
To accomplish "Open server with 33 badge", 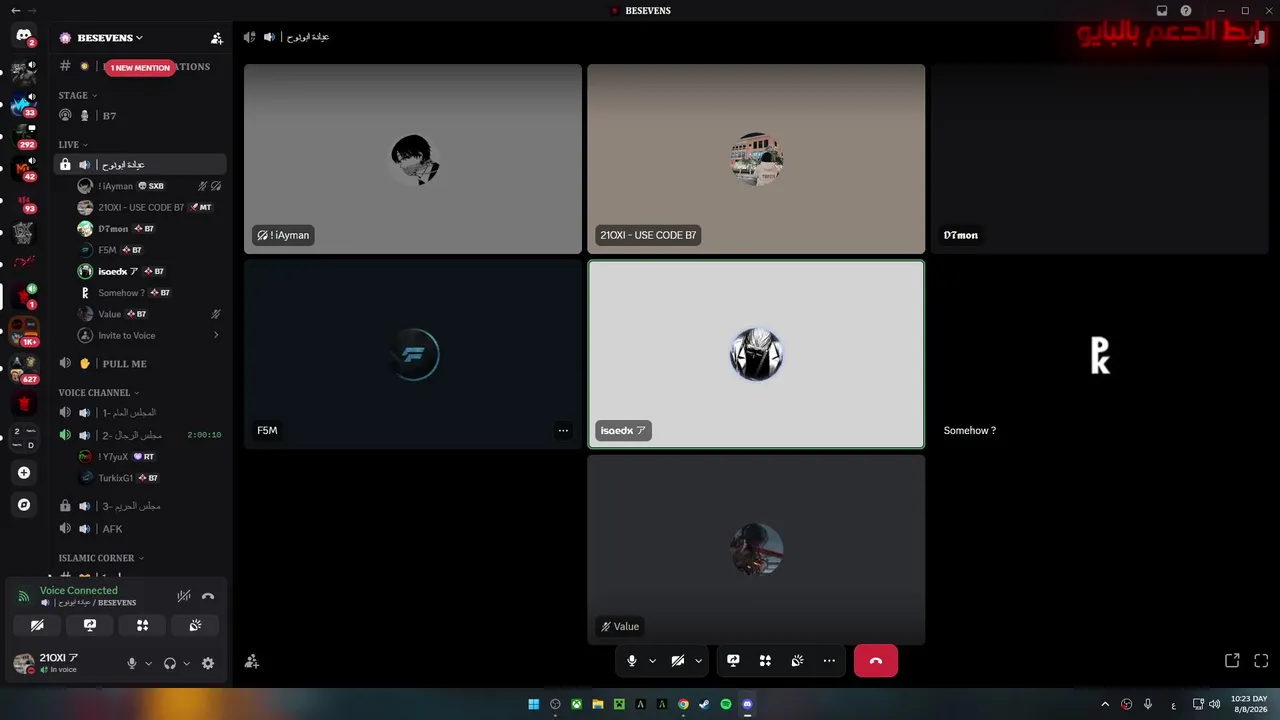I will point(24,104).
